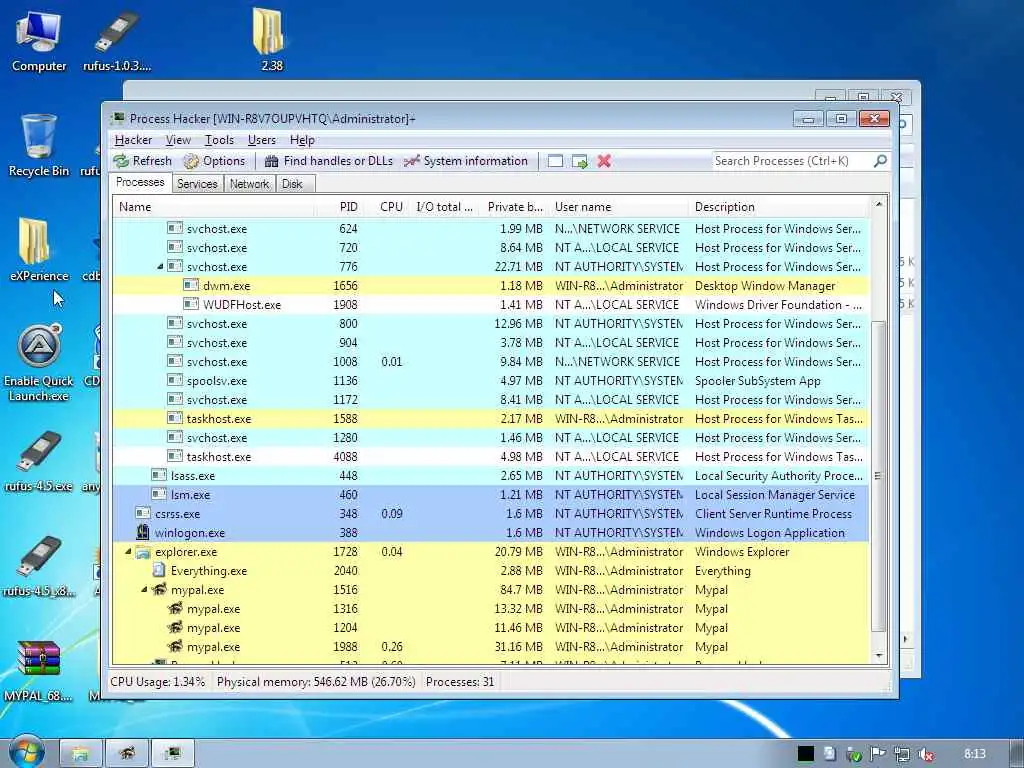1024x768 pixels.
Task: Click the find window and thread icon
Action: [579, 161]
